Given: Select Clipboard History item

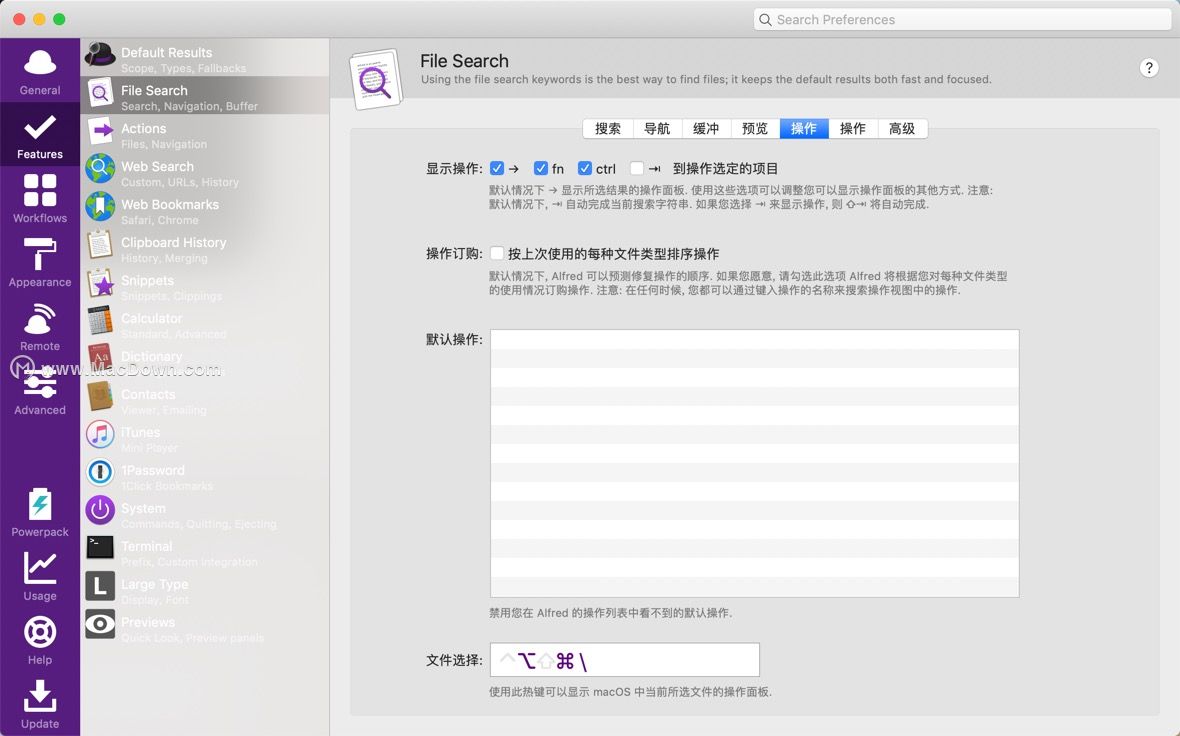Looking at the screenshot, I should pos(205,248).
